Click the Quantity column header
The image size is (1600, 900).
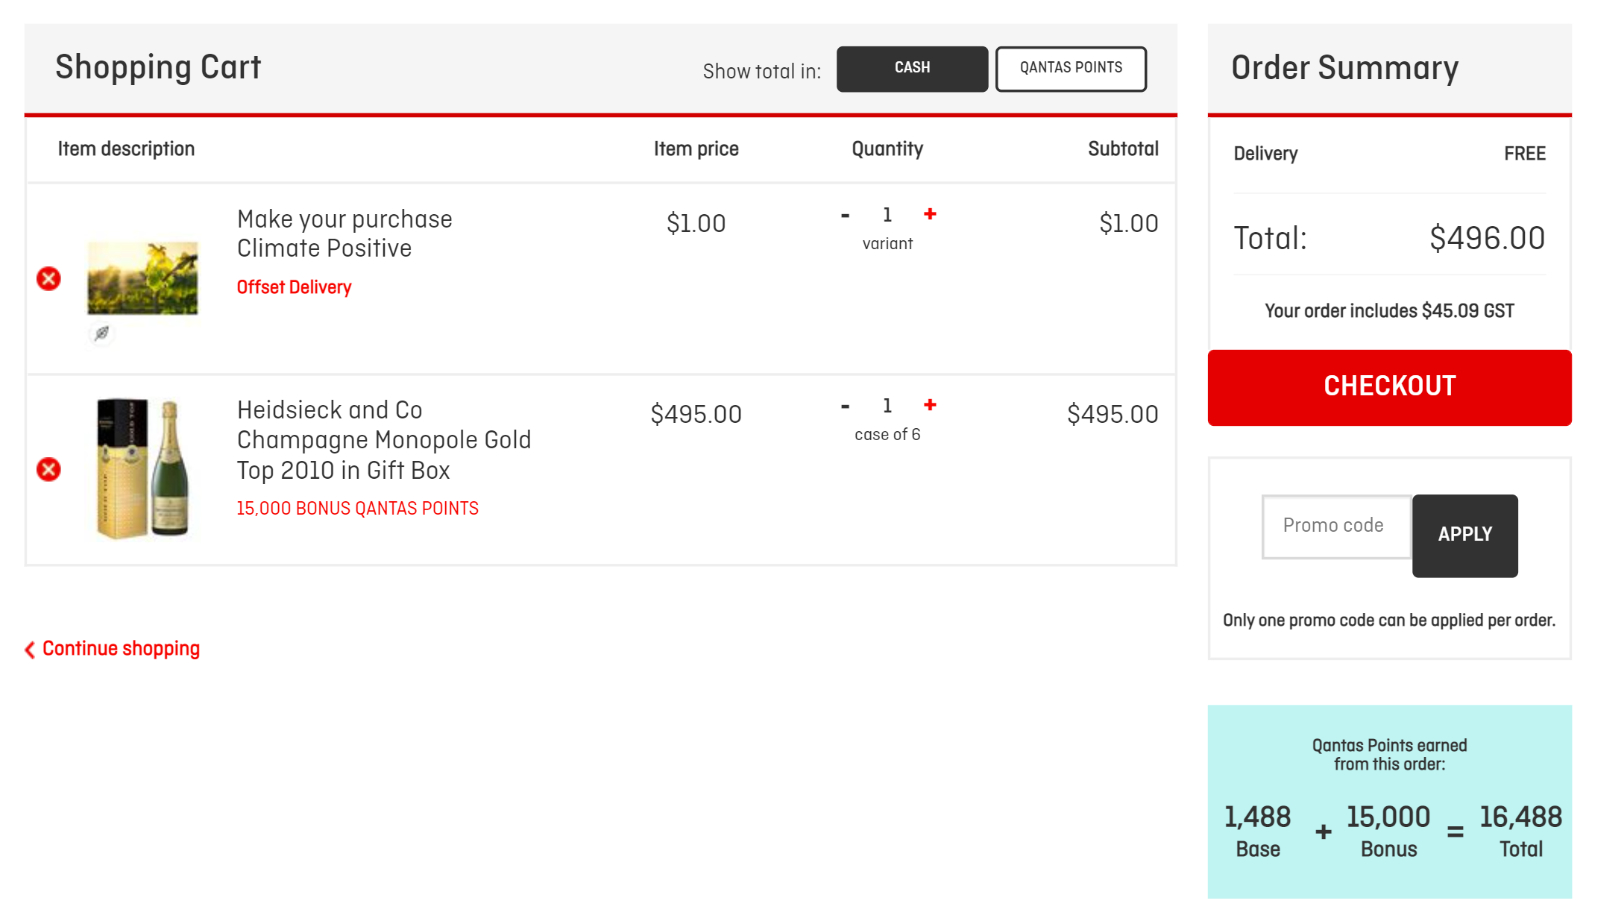point(887,149)
